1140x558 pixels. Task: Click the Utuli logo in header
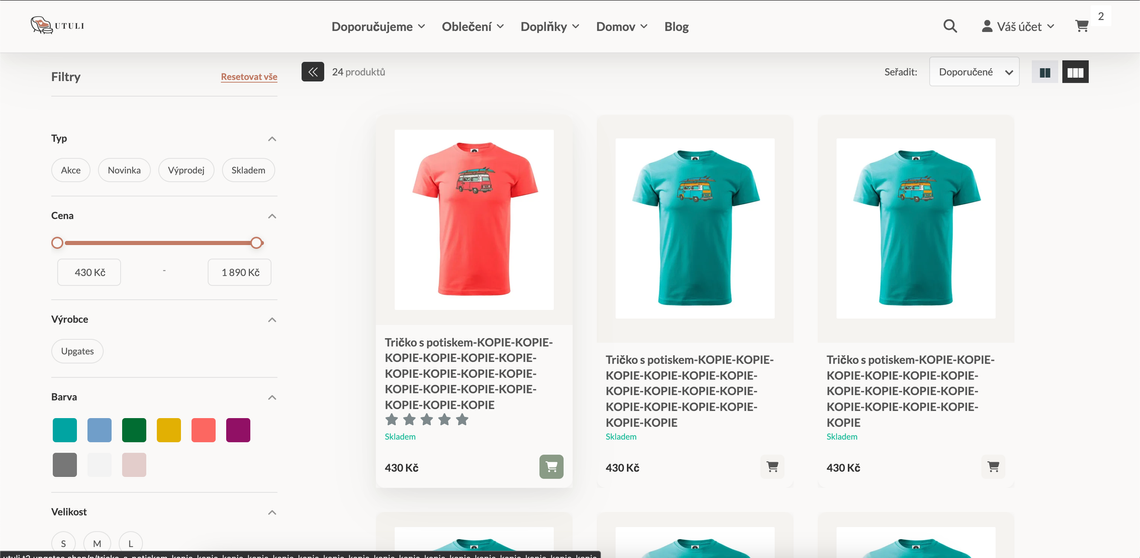tap(57, 26)
